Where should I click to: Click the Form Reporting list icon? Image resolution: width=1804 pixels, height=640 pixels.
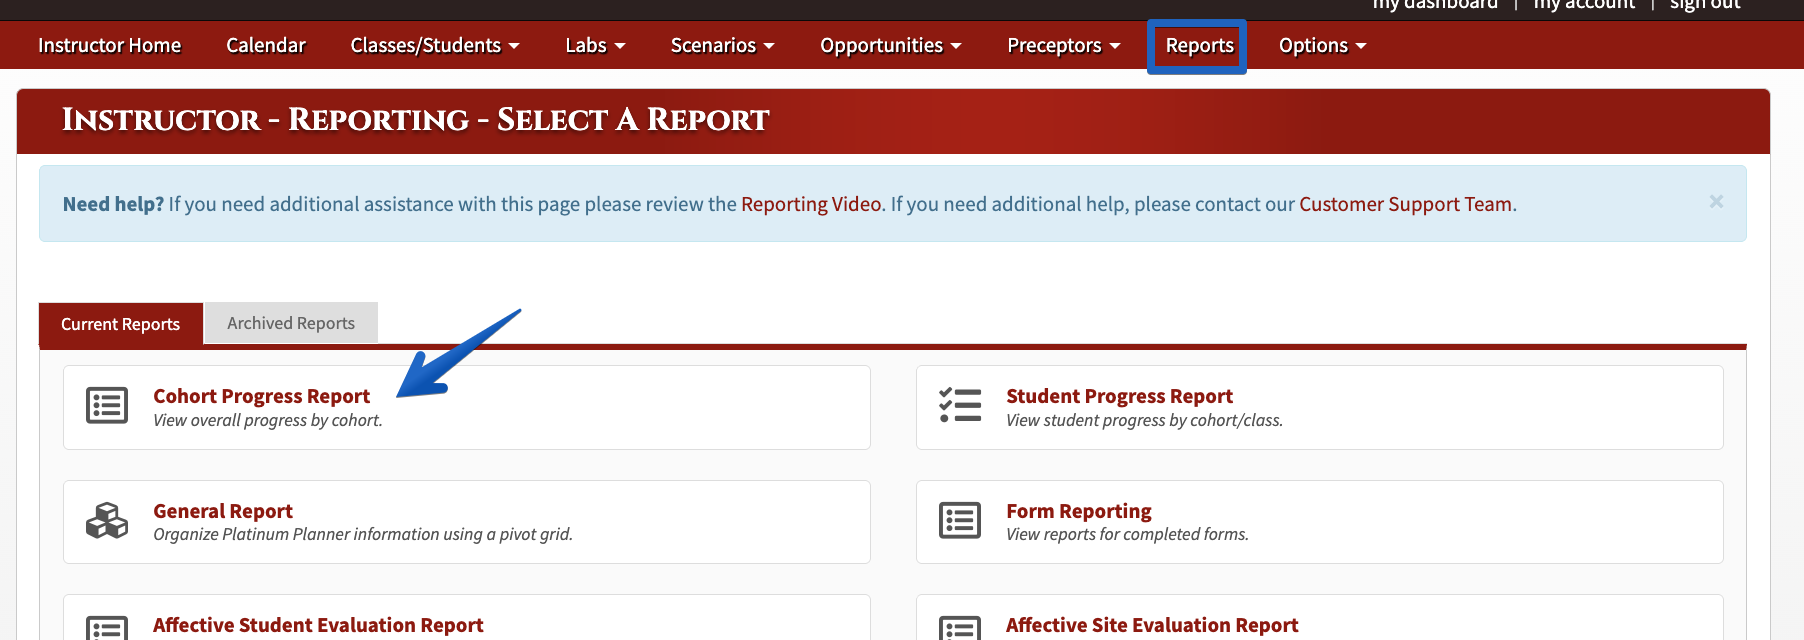(x=960, y=521)
